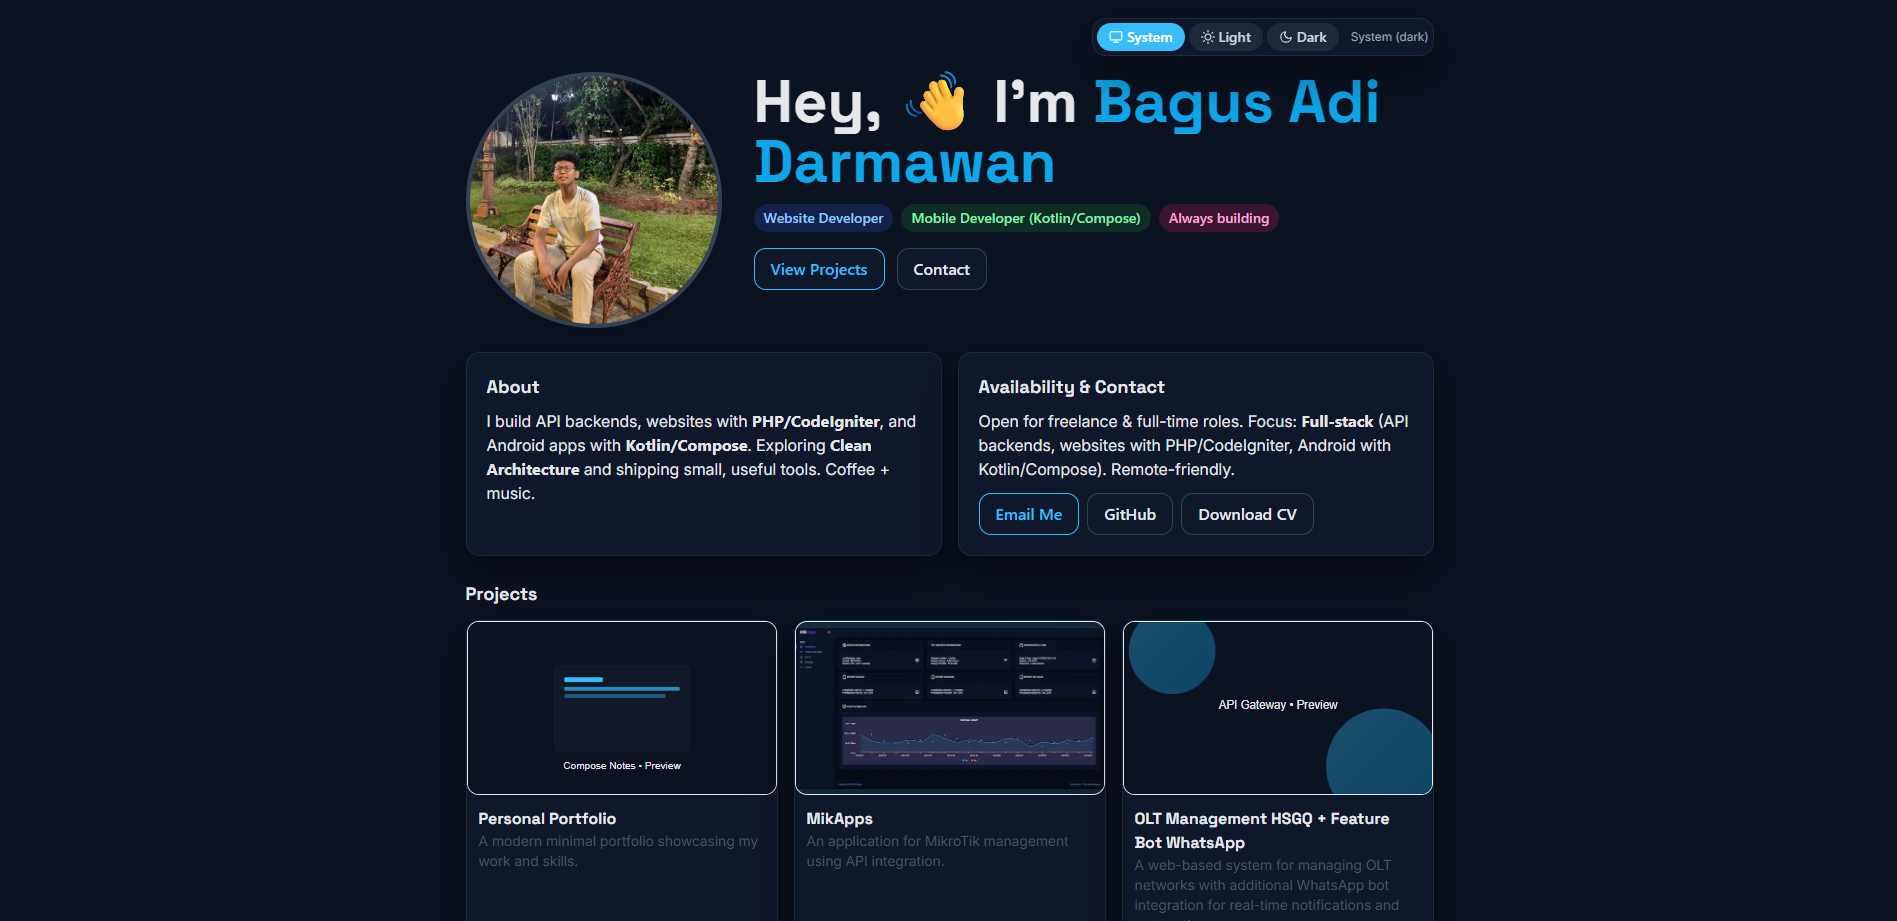Click the monitor icon in System button
1897x921 pixels.
coord(1115,37)
